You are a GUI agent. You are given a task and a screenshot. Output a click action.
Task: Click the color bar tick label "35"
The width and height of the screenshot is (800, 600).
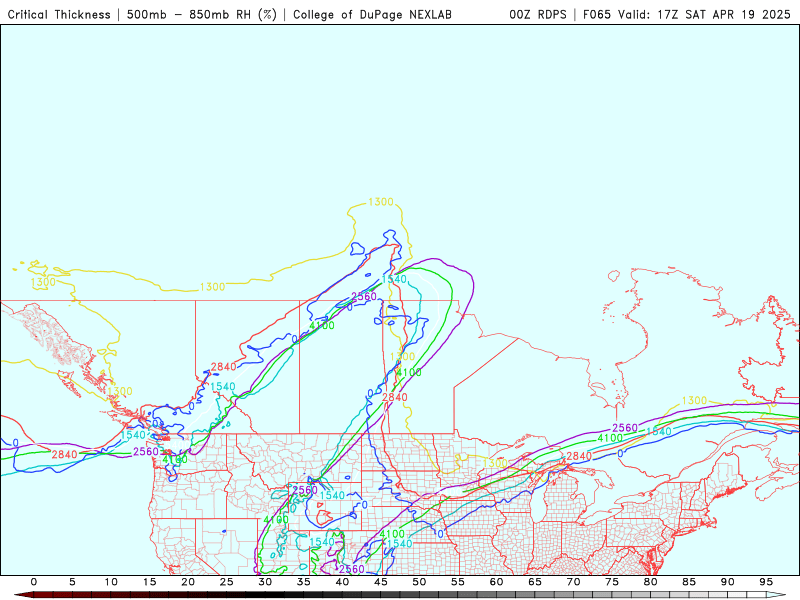[304, 582]
